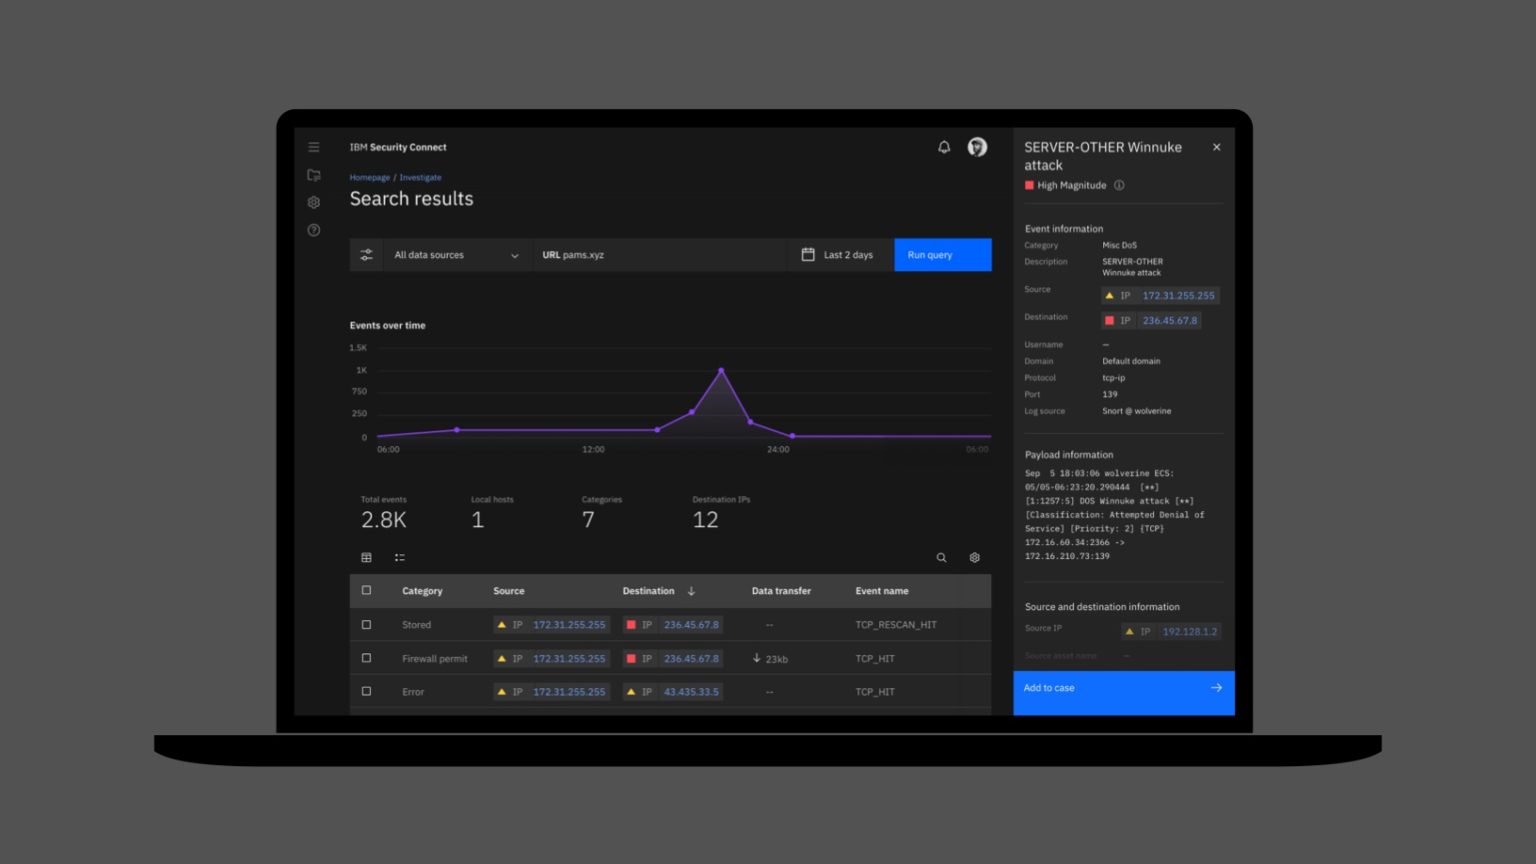Check the Firewall permit row checkbox

[x=366, y=658]
